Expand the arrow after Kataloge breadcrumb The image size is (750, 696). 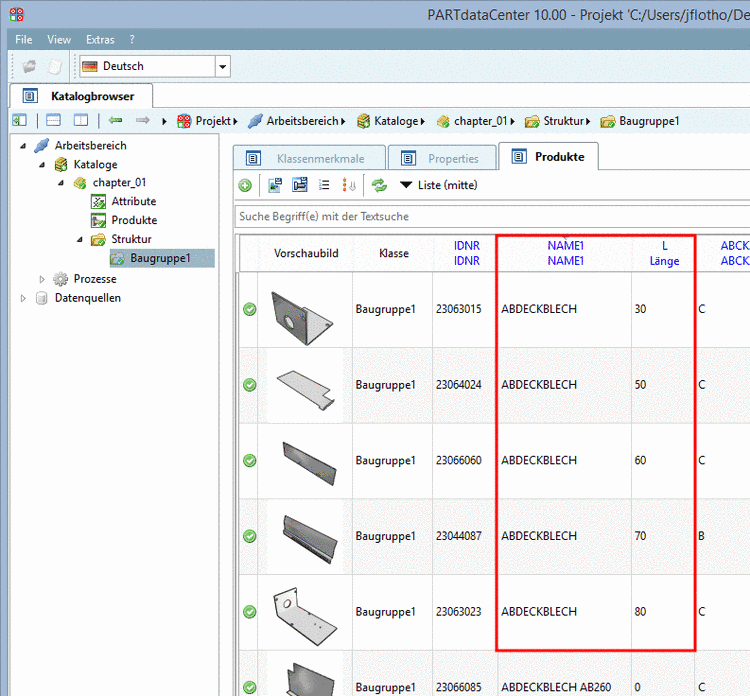423,122
